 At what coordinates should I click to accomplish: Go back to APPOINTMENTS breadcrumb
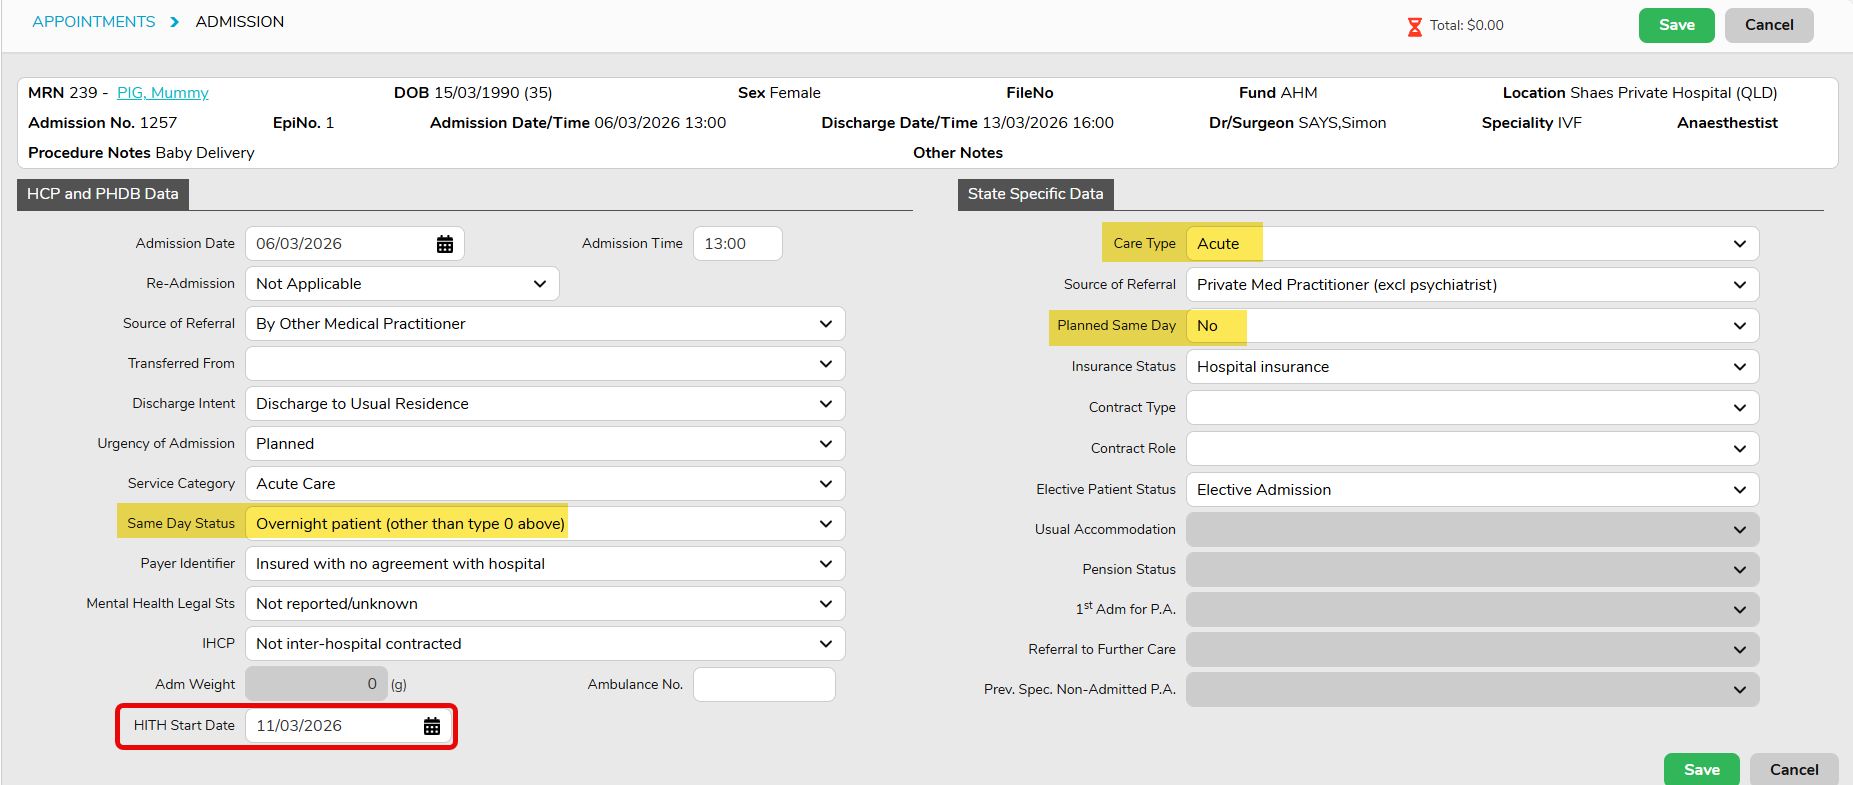point(94,22)
